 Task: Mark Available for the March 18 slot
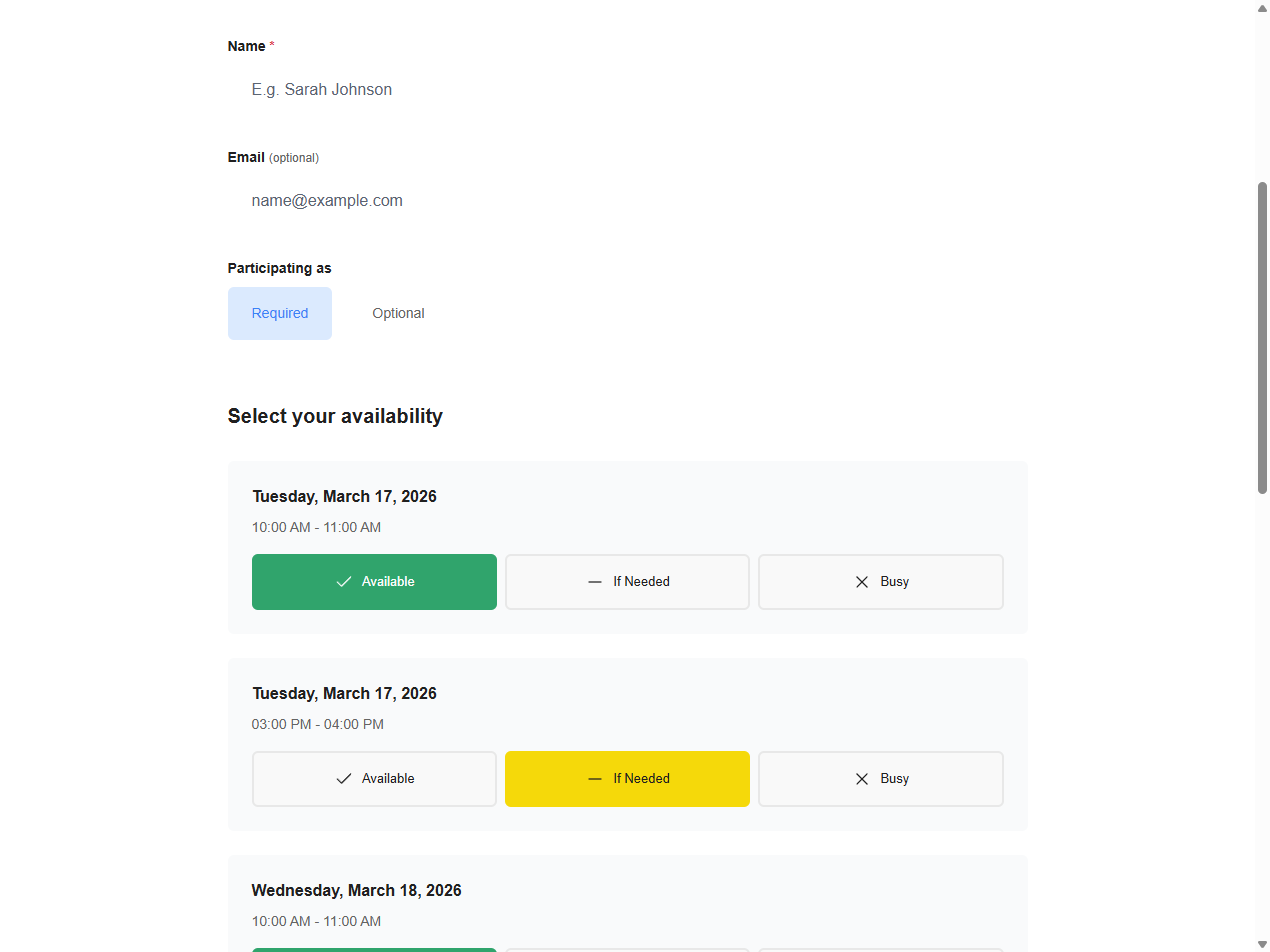(374, 950)
